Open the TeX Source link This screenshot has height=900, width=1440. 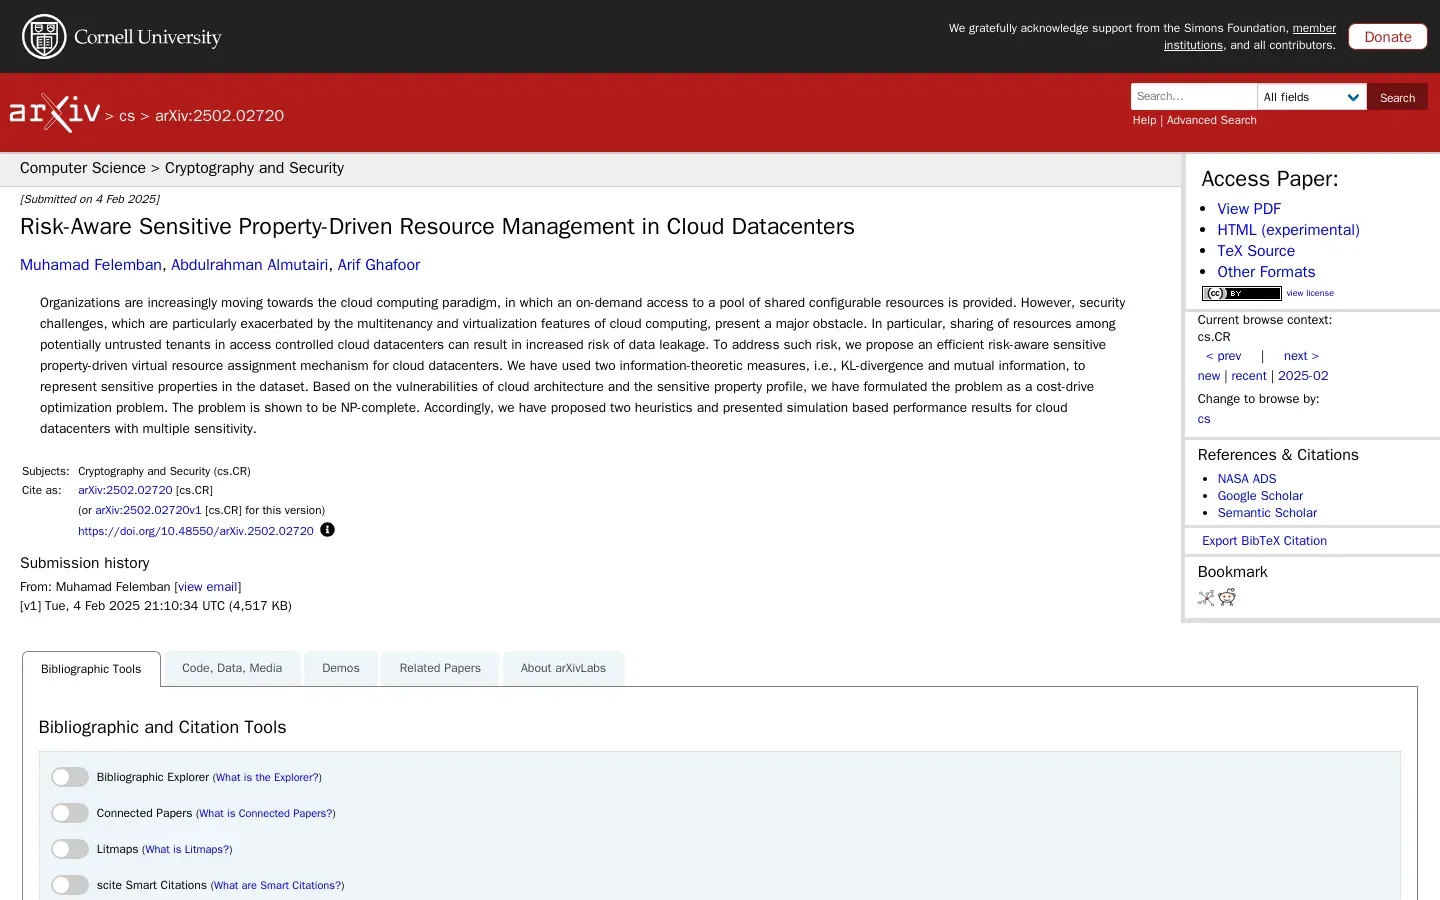tap(1256, 251)
